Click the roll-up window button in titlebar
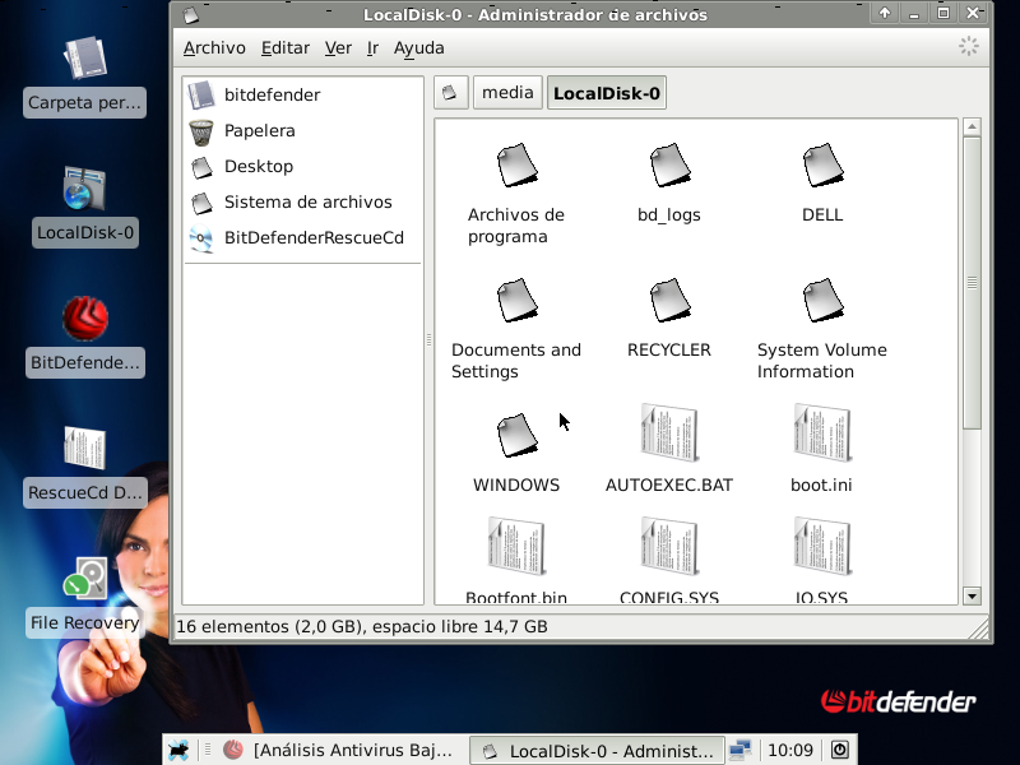 pos(885,13)
